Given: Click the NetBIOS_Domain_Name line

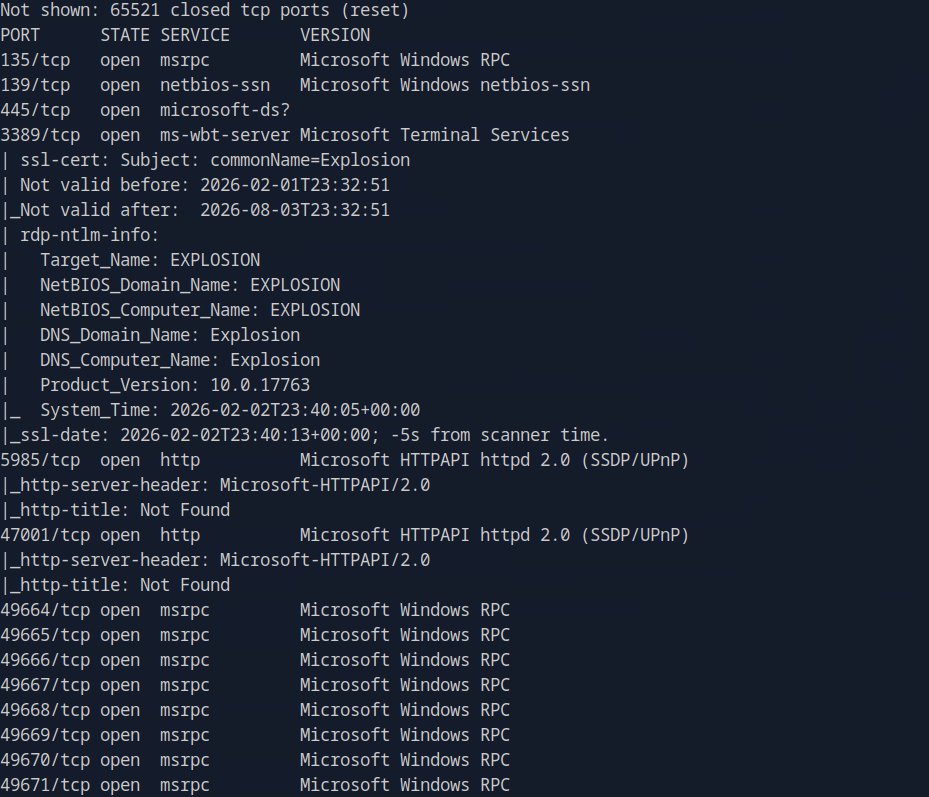Looking at the screenshot, I should coord(190,285).
